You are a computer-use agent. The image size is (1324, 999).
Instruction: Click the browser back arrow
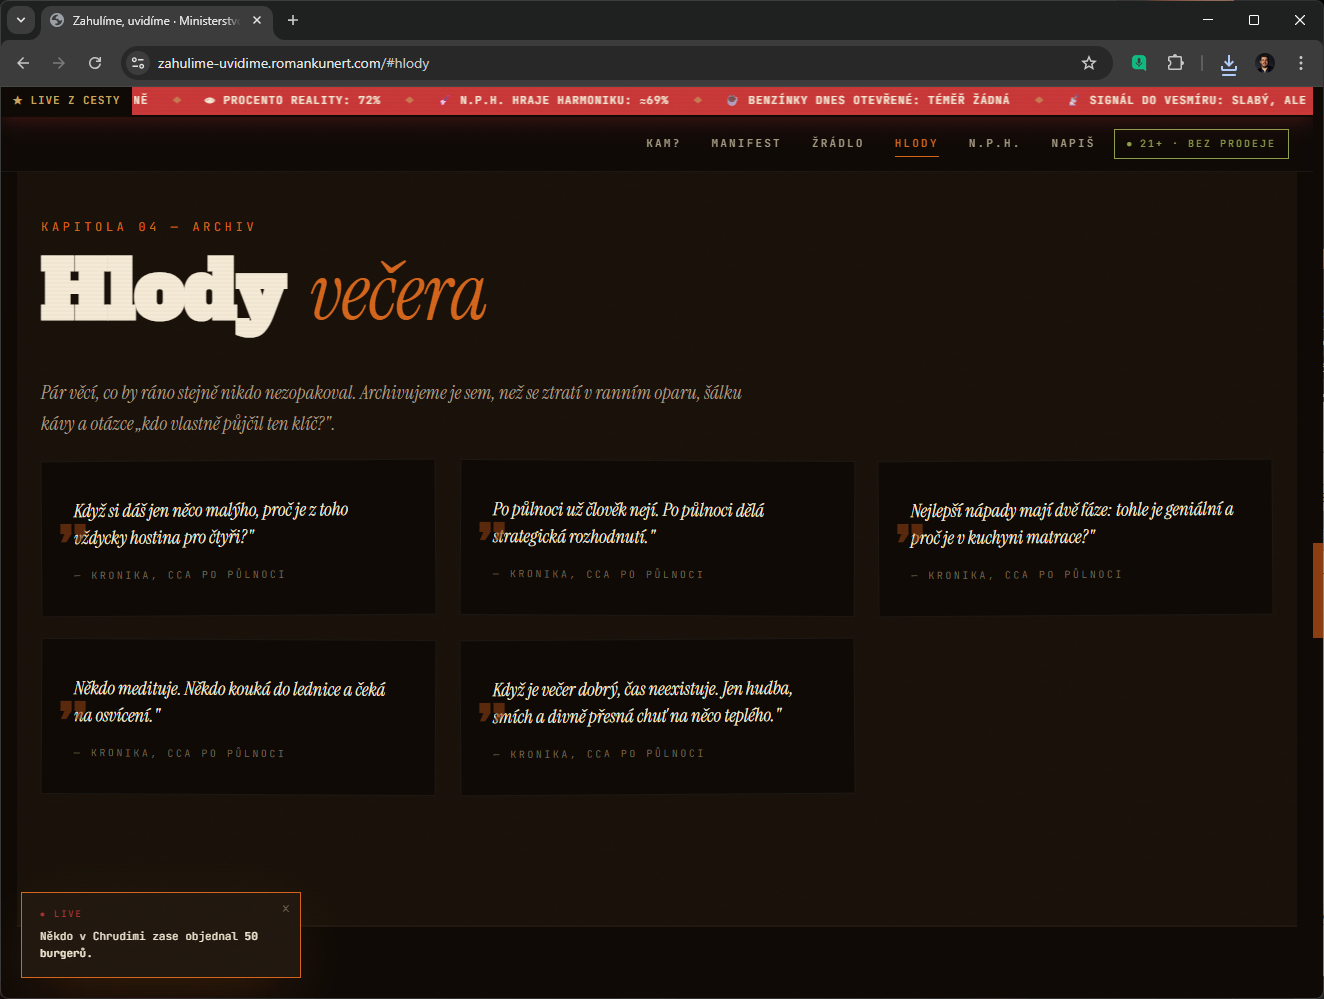(23, 63)
